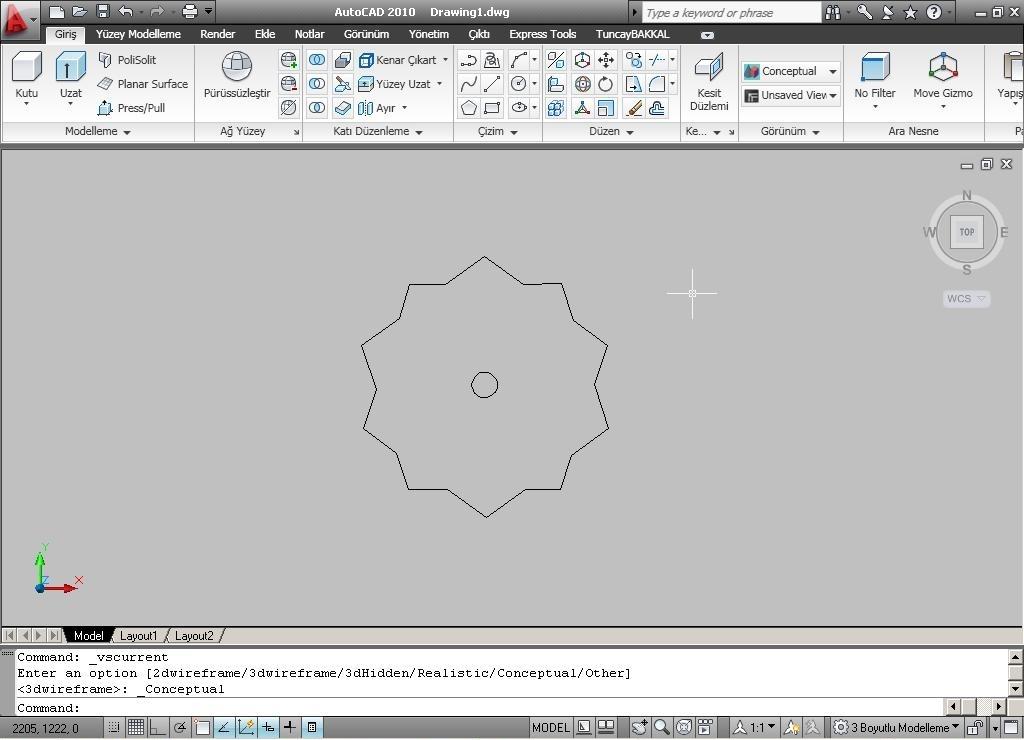Click the Save icon in quick access toolbar
Image resolution: width=1024 pixels, height=740 pixels.
(x=102, y=12)
